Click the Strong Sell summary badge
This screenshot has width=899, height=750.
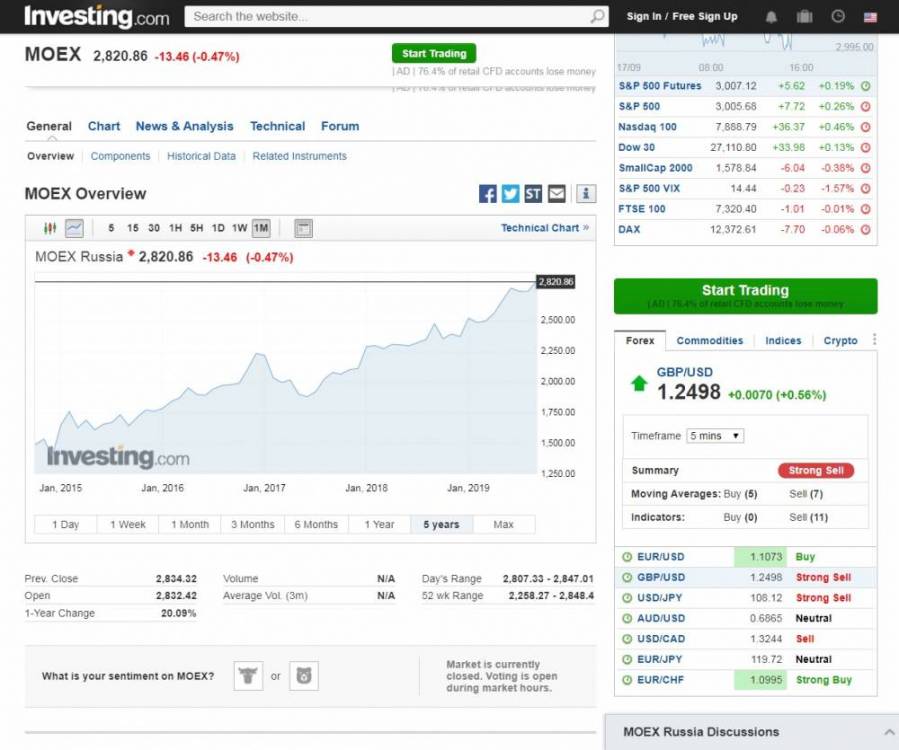click(816, 470)
